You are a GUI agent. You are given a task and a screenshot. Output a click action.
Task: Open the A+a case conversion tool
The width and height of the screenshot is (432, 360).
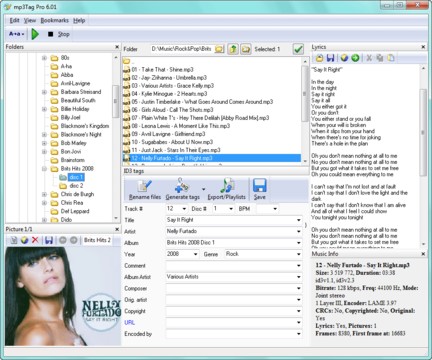pos(16,34)
